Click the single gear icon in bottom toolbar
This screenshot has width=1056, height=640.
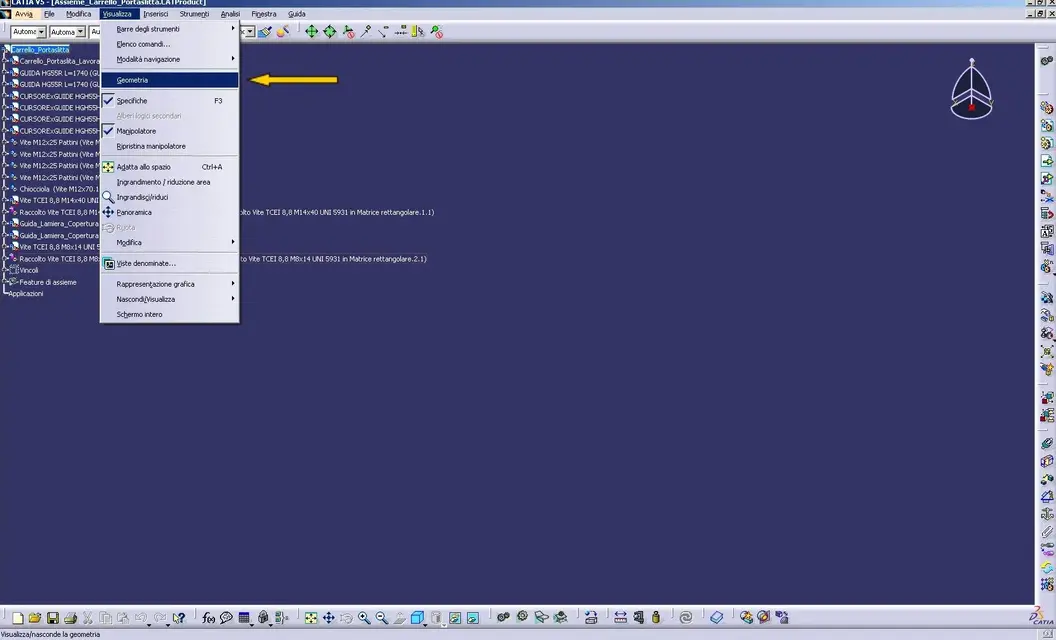point(522,617)
